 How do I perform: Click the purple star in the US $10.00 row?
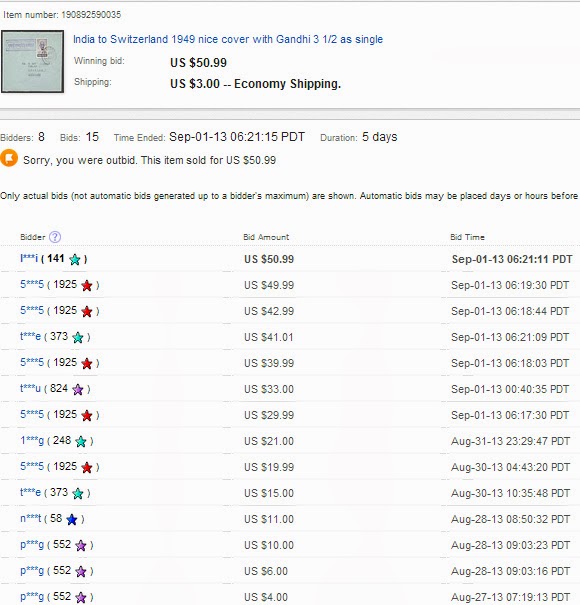point(81,546)
